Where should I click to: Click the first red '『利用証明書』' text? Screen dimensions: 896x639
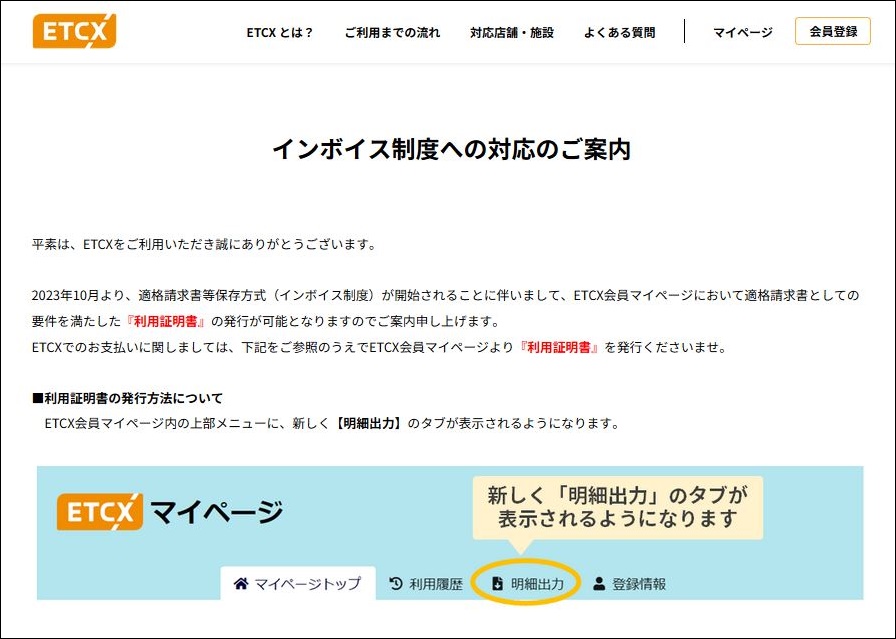166,321
